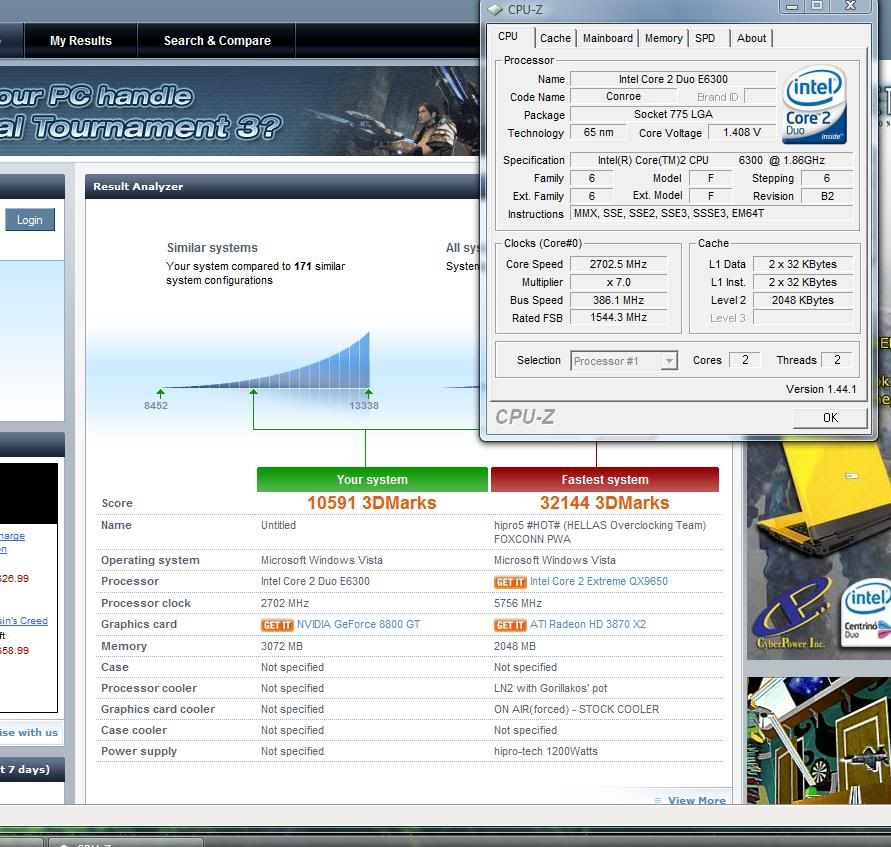
Task: Minimize the CPU-Z window
Action: [792, 7]
